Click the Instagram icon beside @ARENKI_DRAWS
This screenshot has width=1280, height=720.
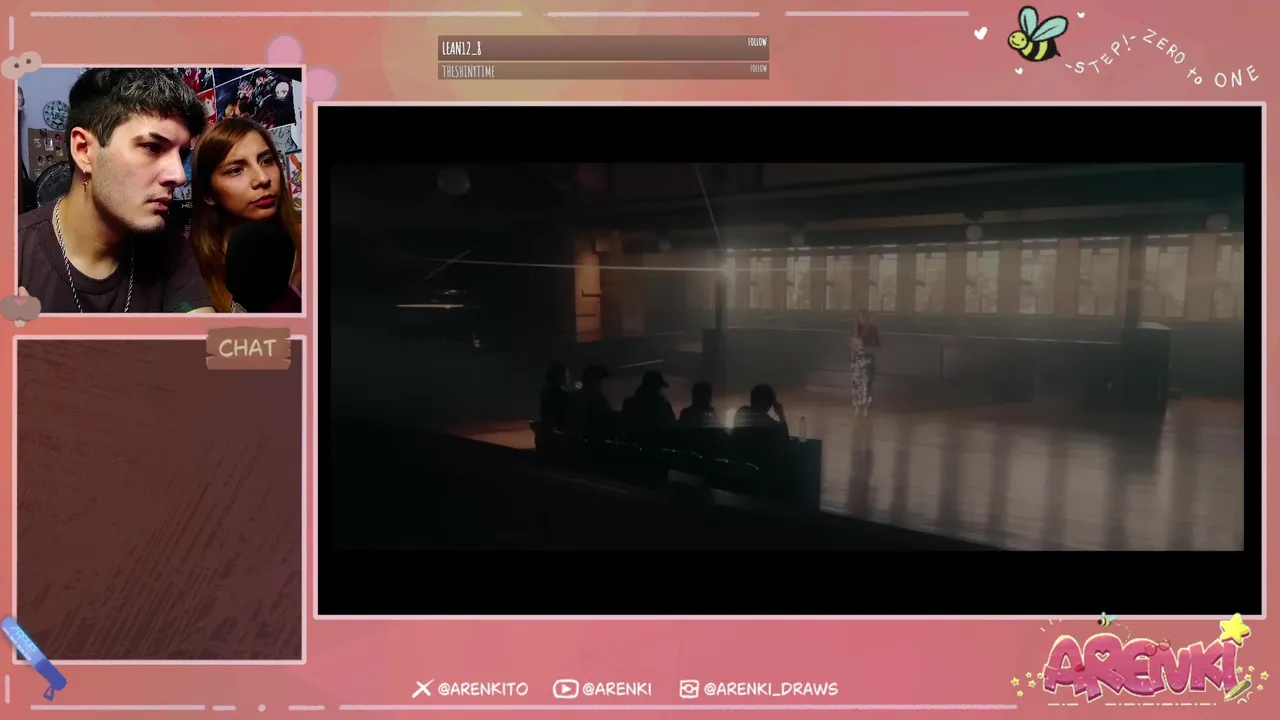coord(689,688)
